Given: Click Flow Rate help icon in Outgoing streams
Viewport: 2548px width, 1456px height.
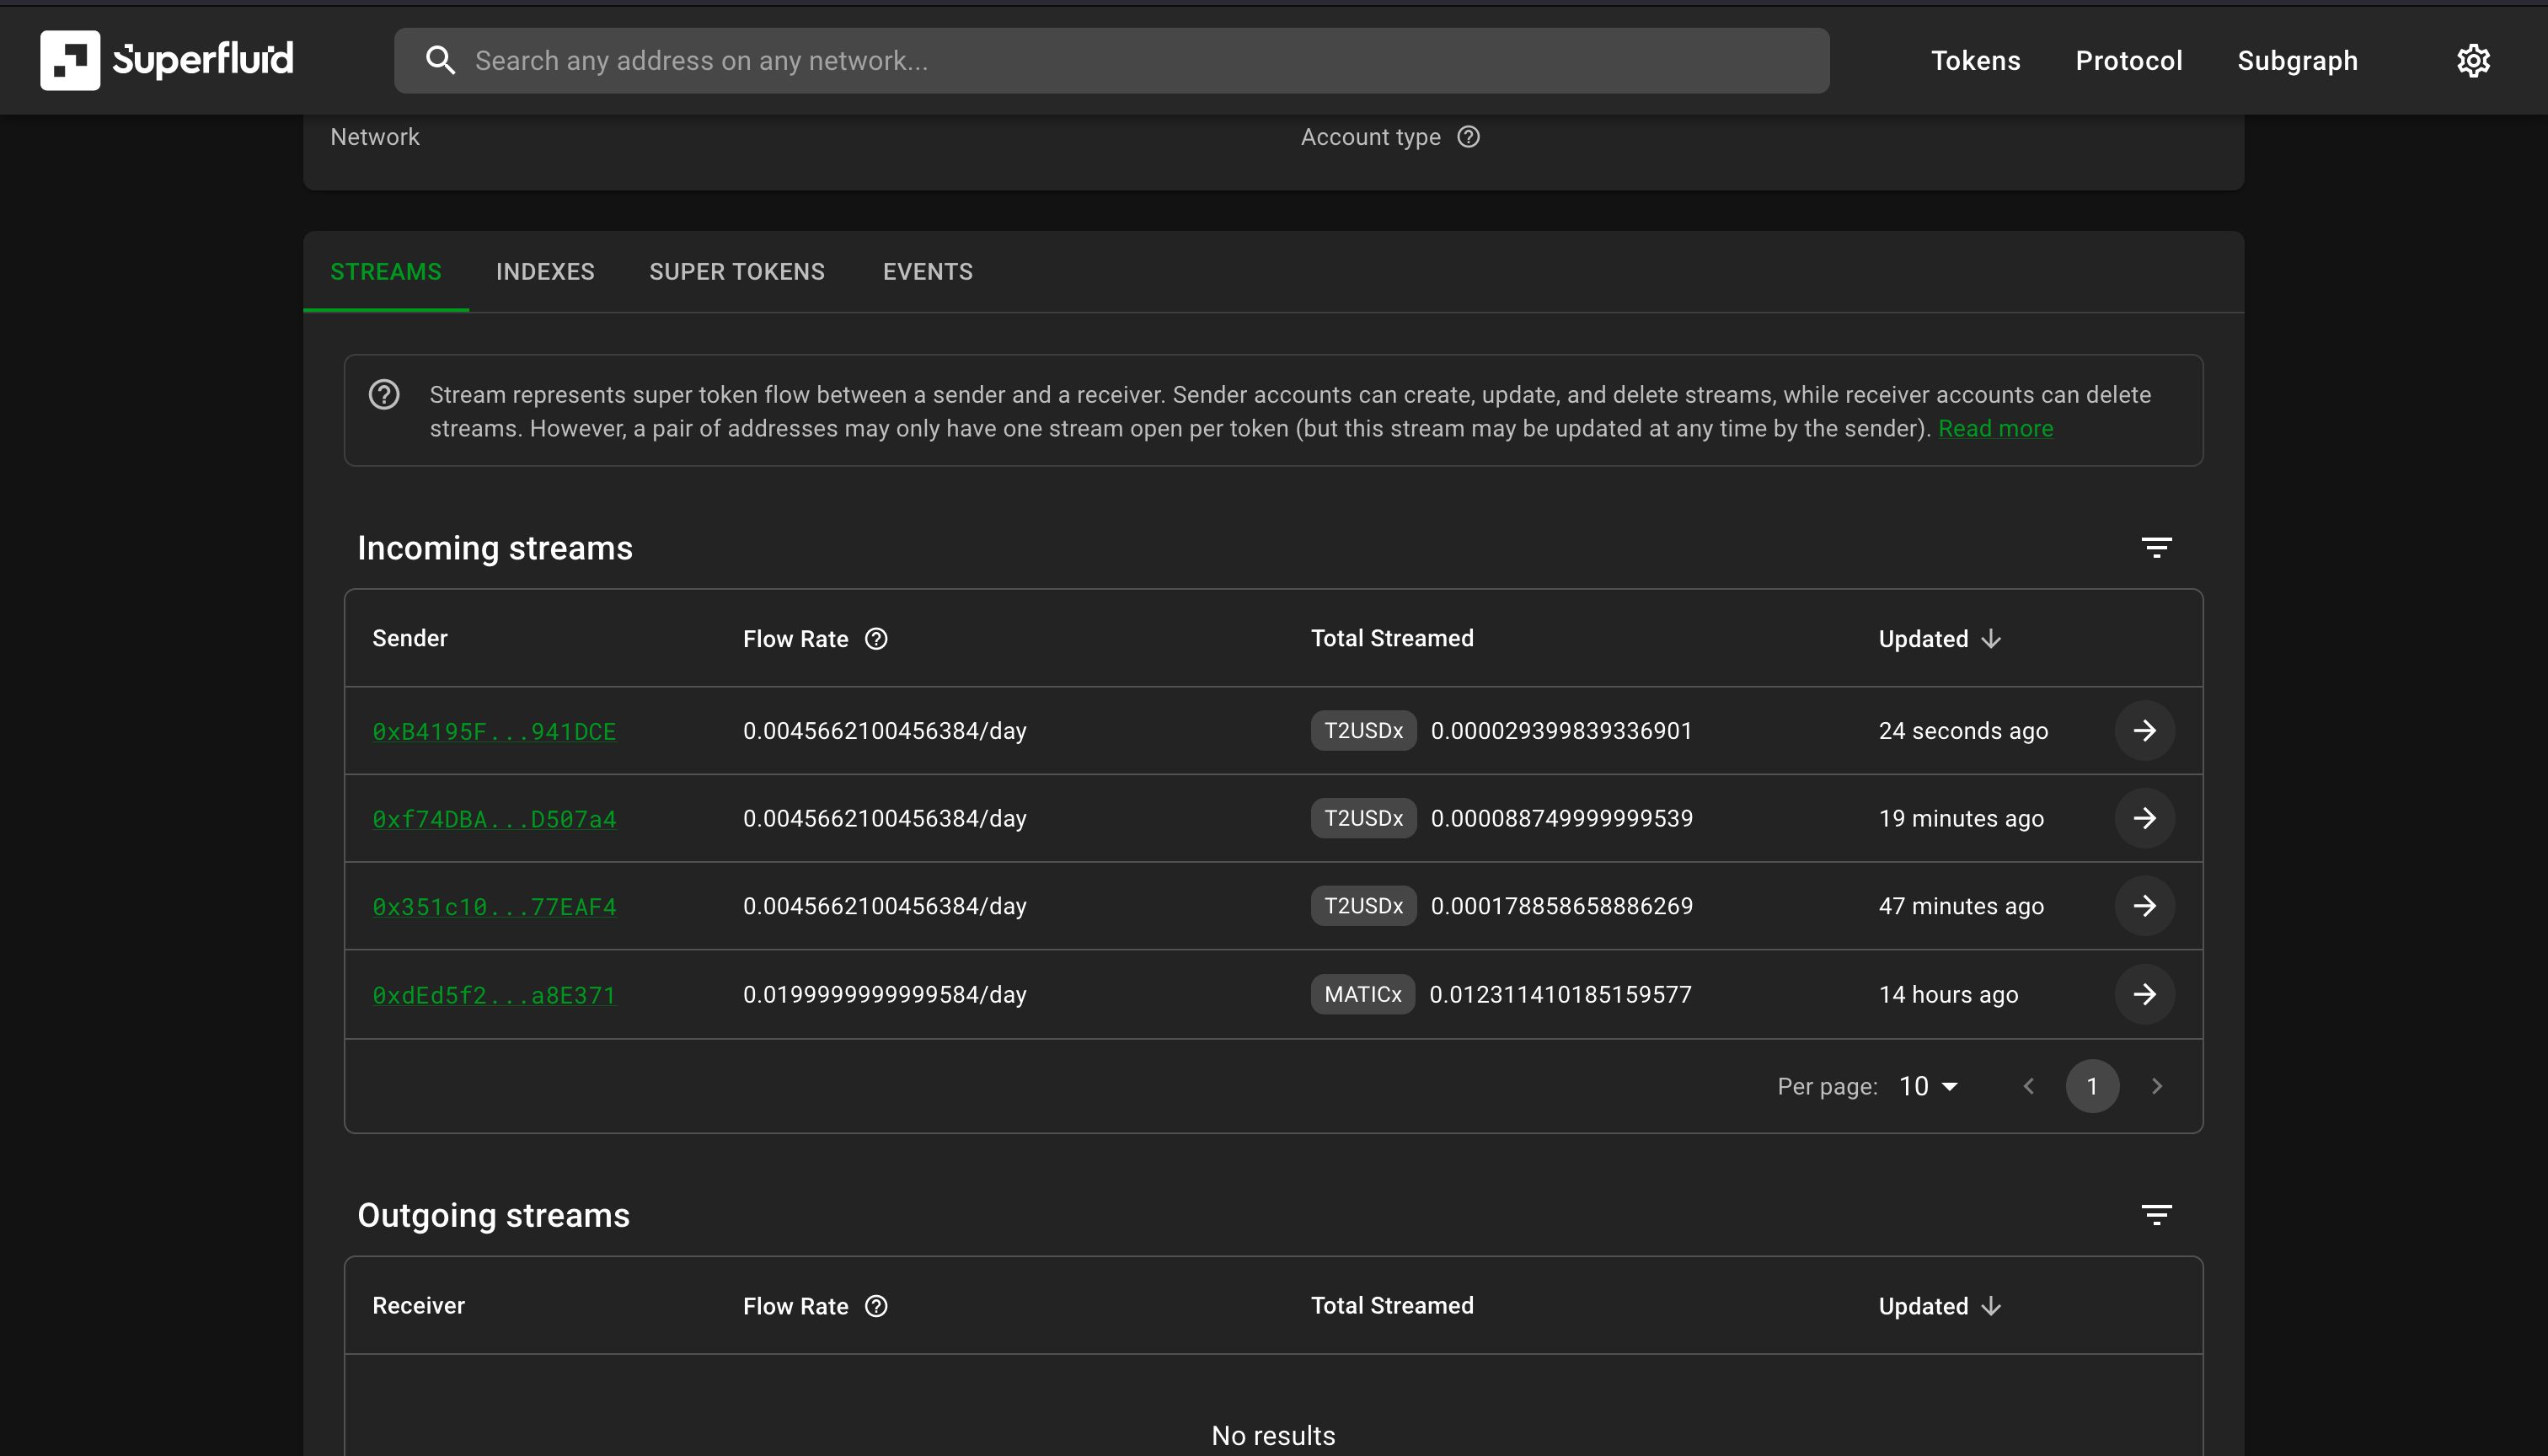Looking at the screenshot, I should (876, 1306).
